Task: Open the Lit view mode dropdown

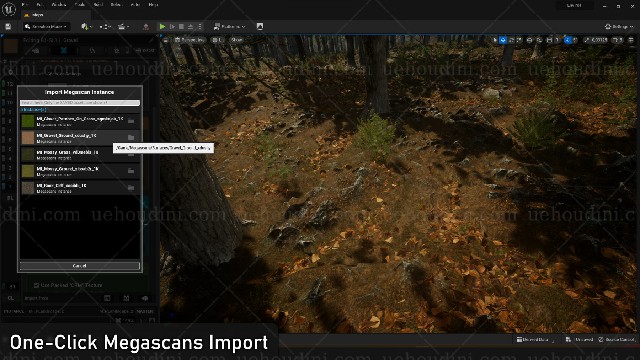Action: tap(218, 40)
